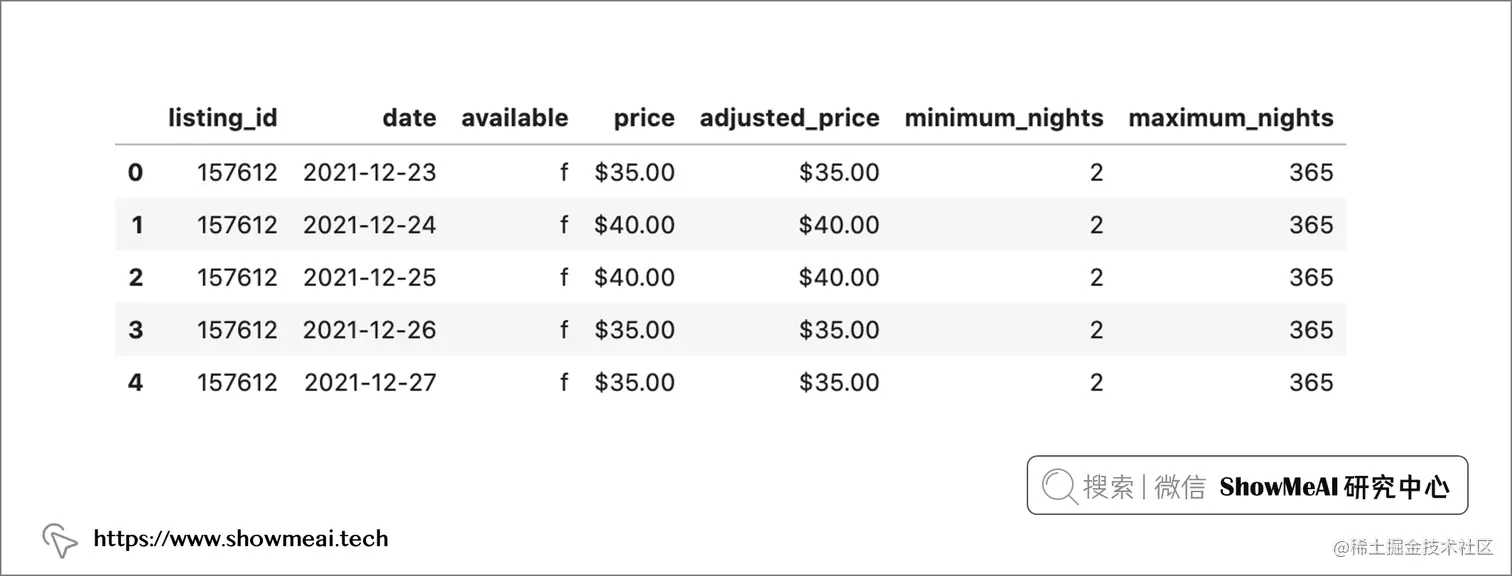The height and width of the screenshot is (576, 1512).
Task: Select the adjusted_price column header
Action: 789,118
